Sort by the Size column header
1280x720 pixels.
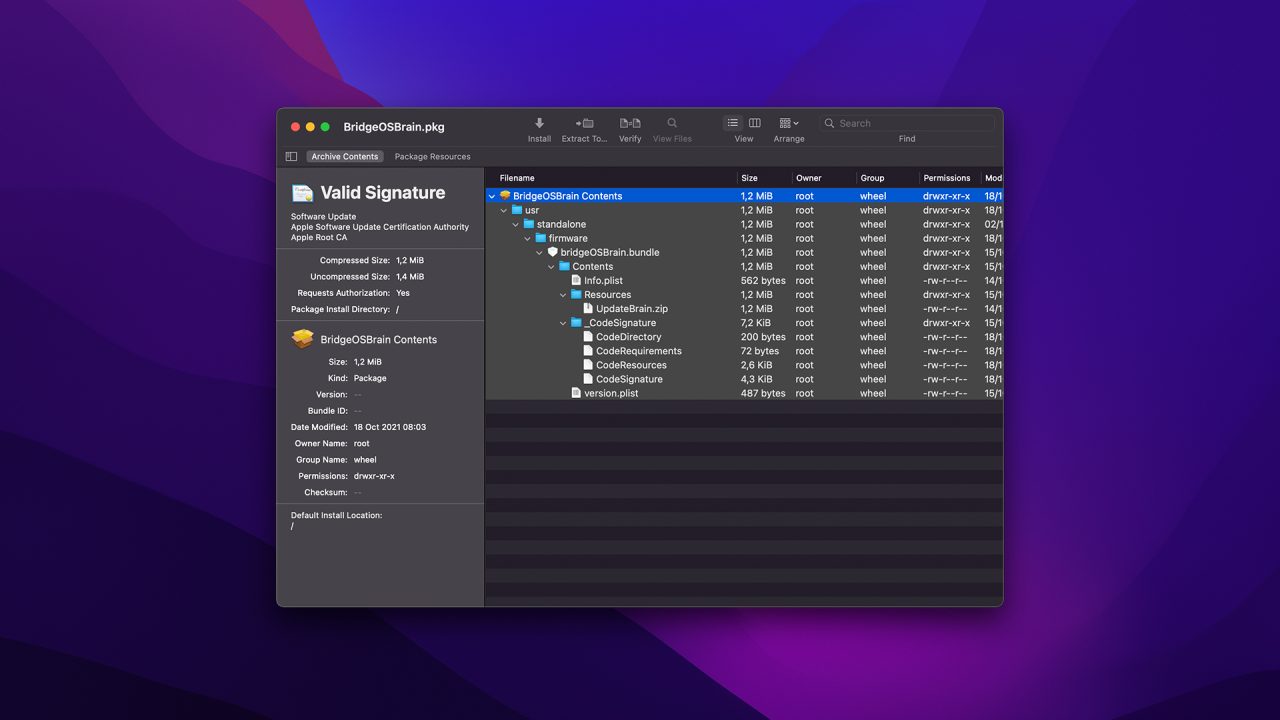[x=749, y=178]
